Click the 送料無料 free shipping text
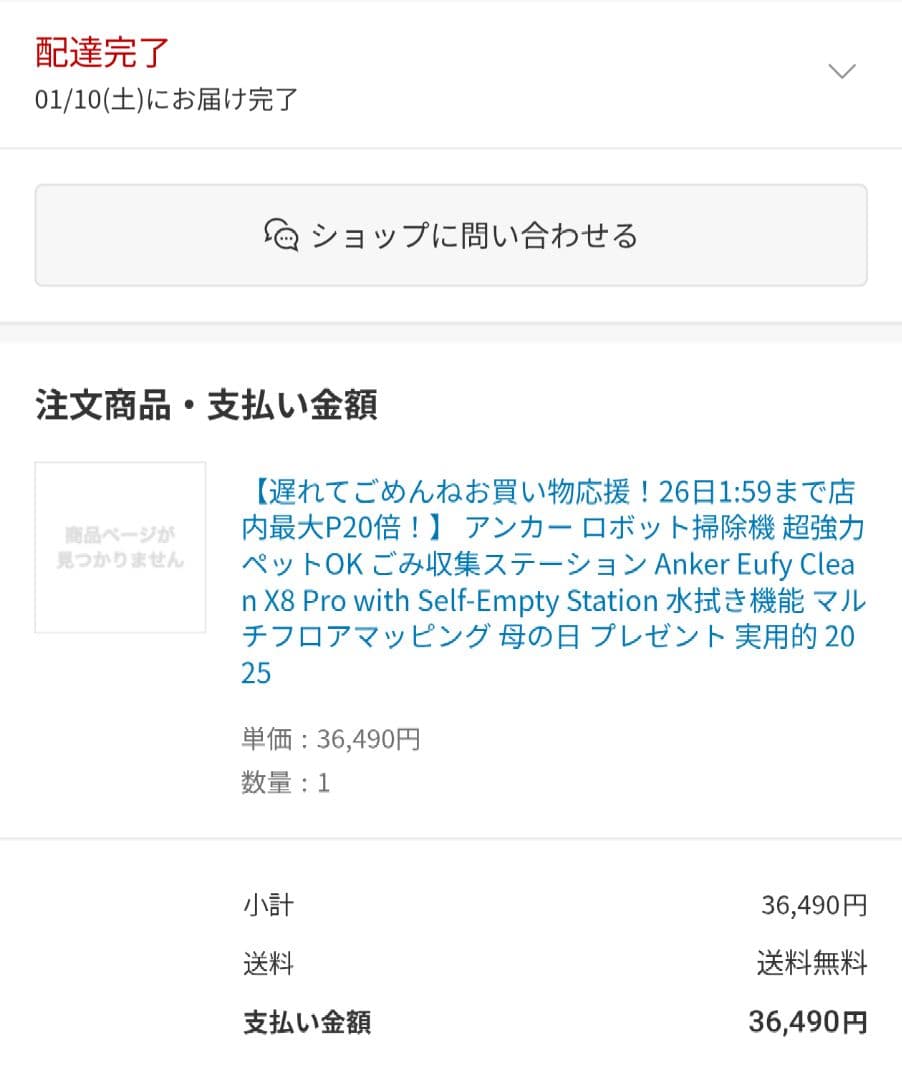 point(812,963)
